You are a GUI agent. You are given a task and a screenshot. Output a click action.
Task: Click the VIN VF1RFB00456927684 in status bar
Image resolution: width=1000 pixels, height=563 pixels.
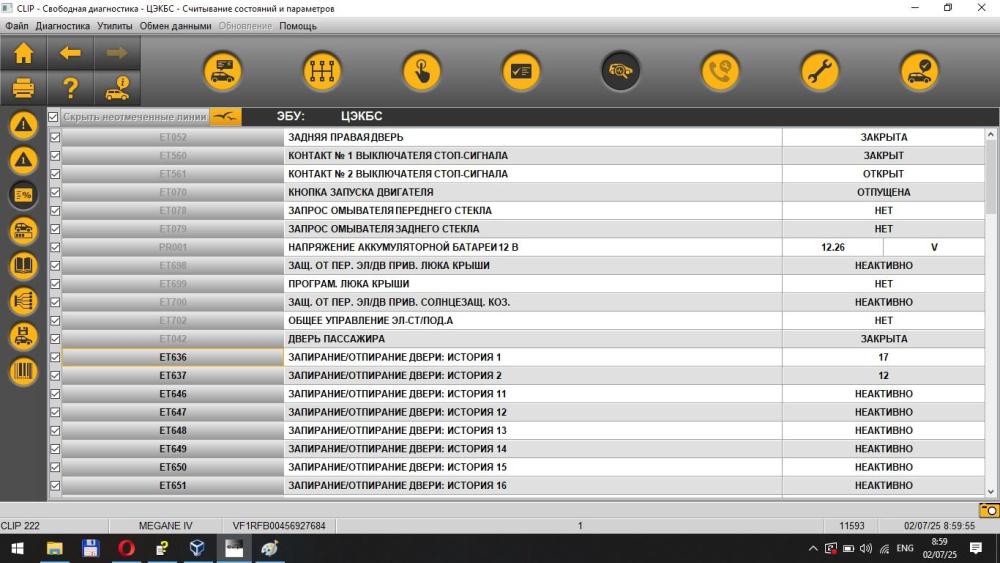(x=279, y=526)
